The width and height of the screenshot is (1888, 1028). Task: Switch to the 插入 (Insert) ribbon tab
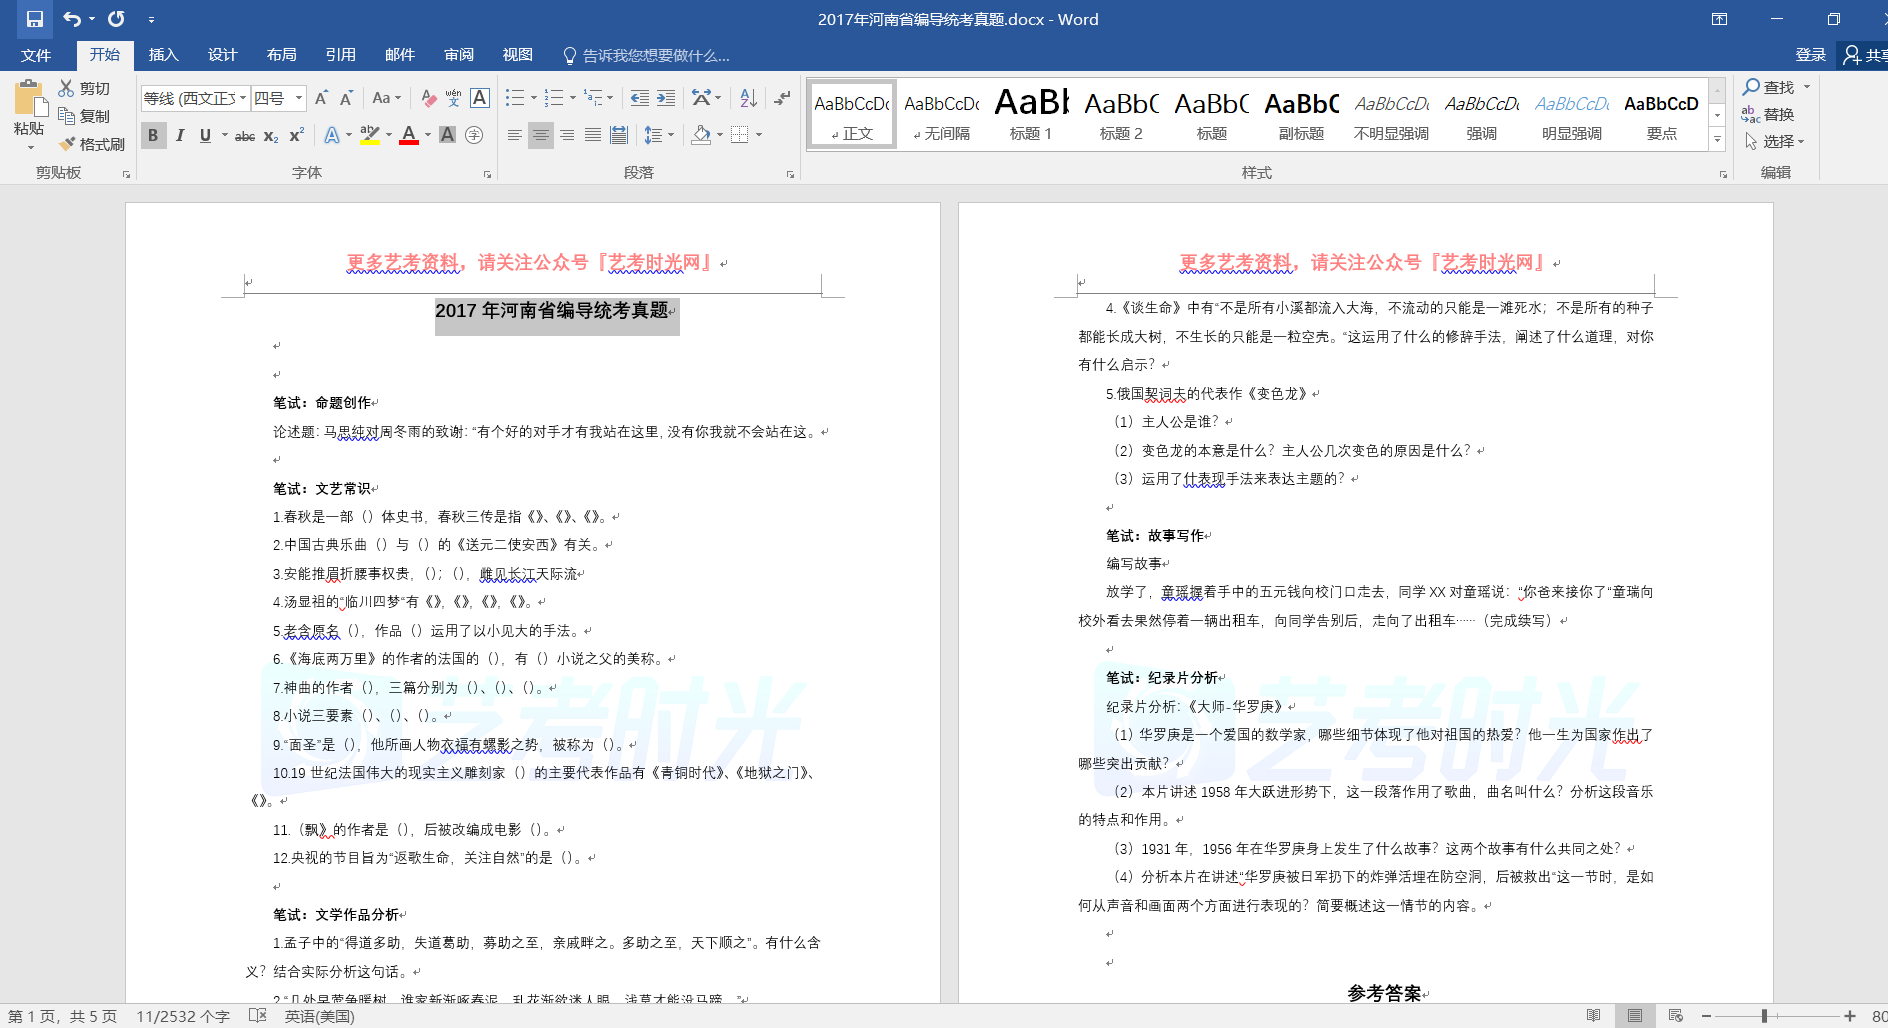[163, 55]
